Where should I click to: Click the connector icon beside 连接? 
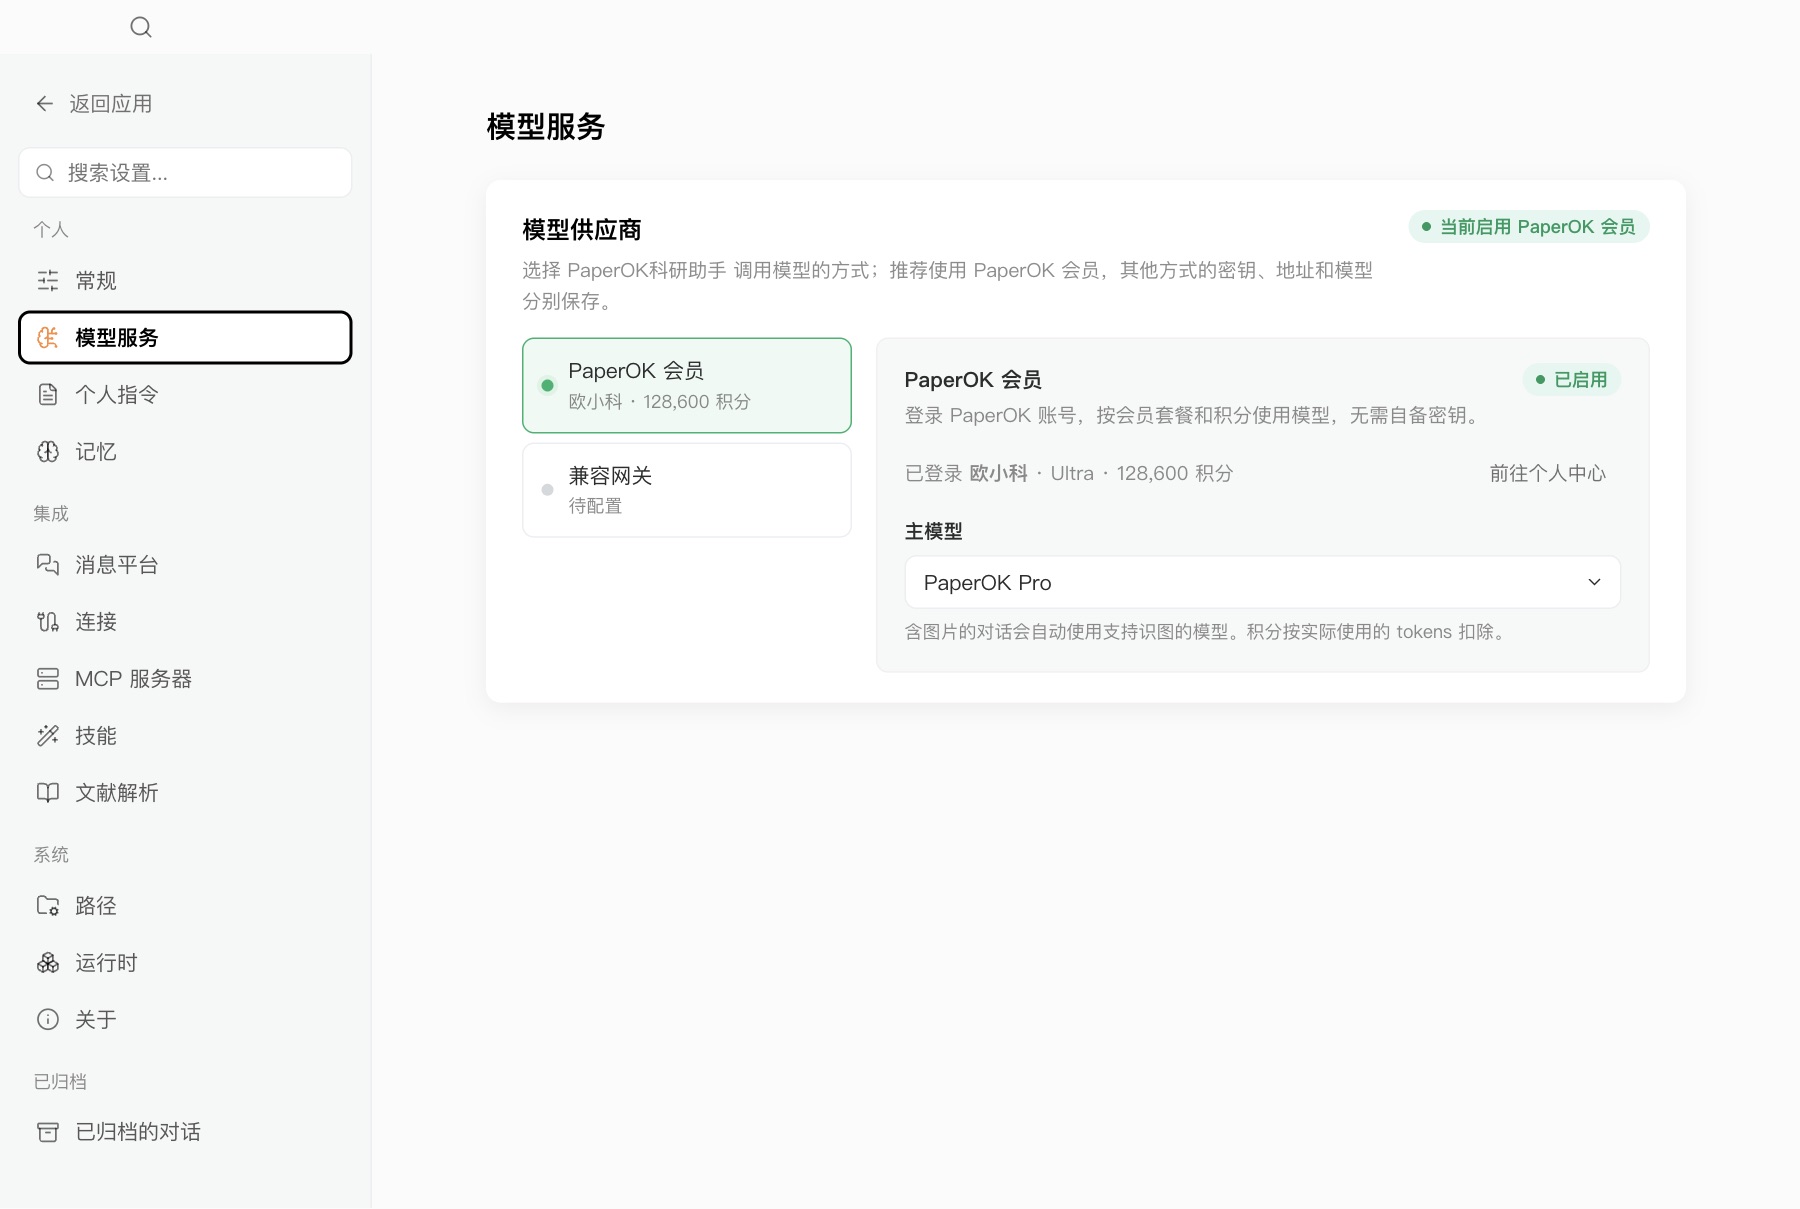tap(48, 622)
